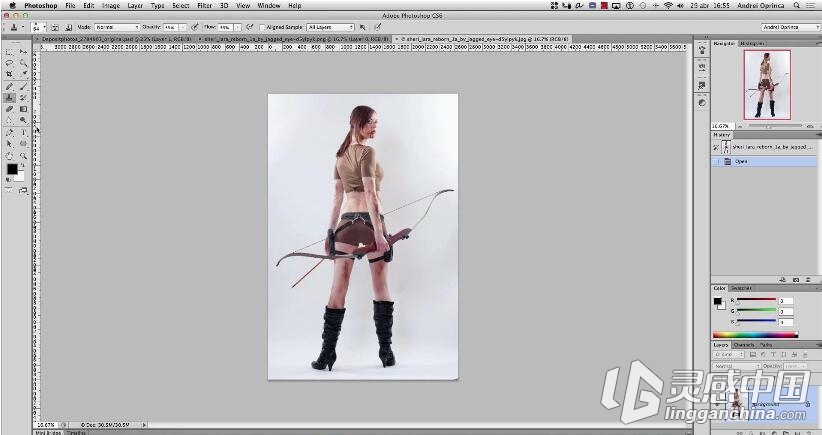Create new document from state icon in History
Image resolution: width=822 pixels, height=435 pixels.
783,280
